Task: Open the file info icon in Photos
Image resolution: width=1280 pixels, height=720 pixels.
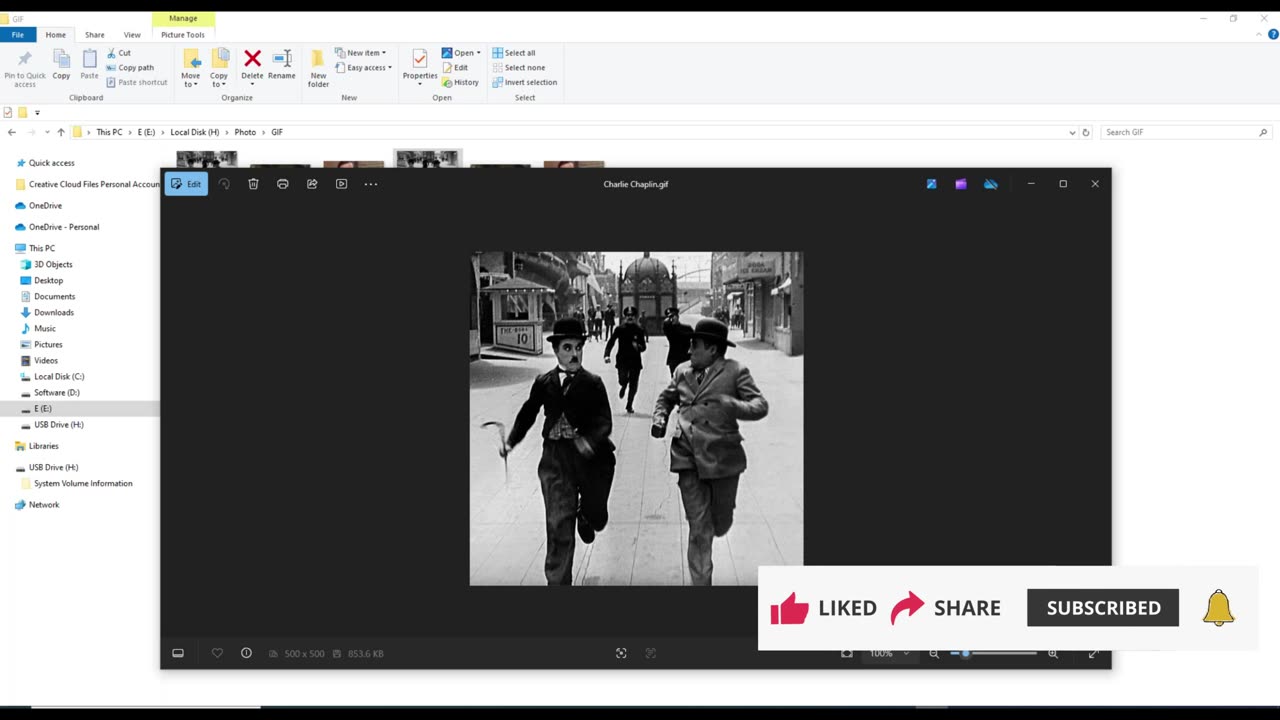Action: (x=246, y=653)
